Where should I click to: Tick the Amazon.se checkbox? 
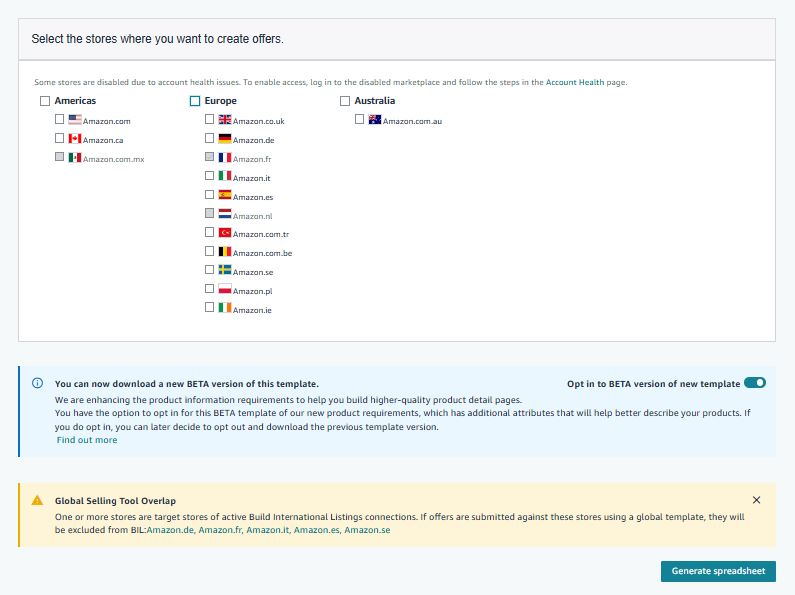click(x=209, y=270)
